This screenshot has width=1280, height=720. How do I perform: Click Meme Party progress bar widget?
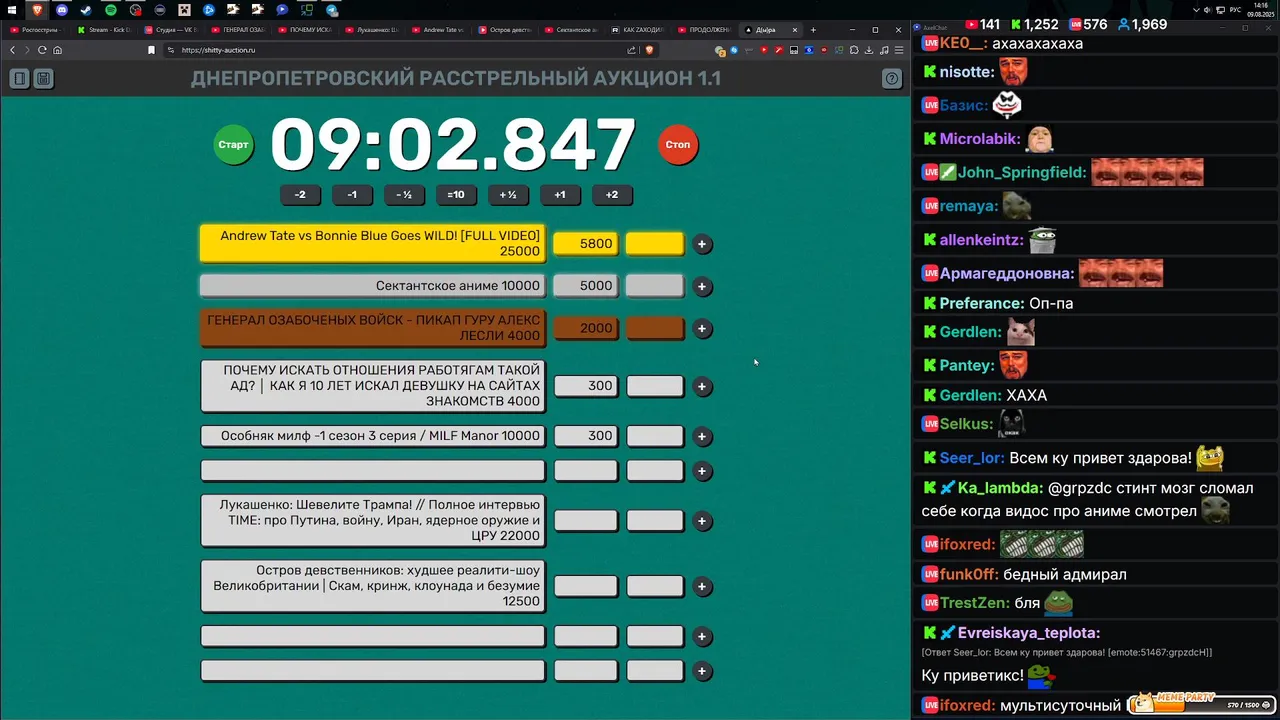click(1202, 704)
